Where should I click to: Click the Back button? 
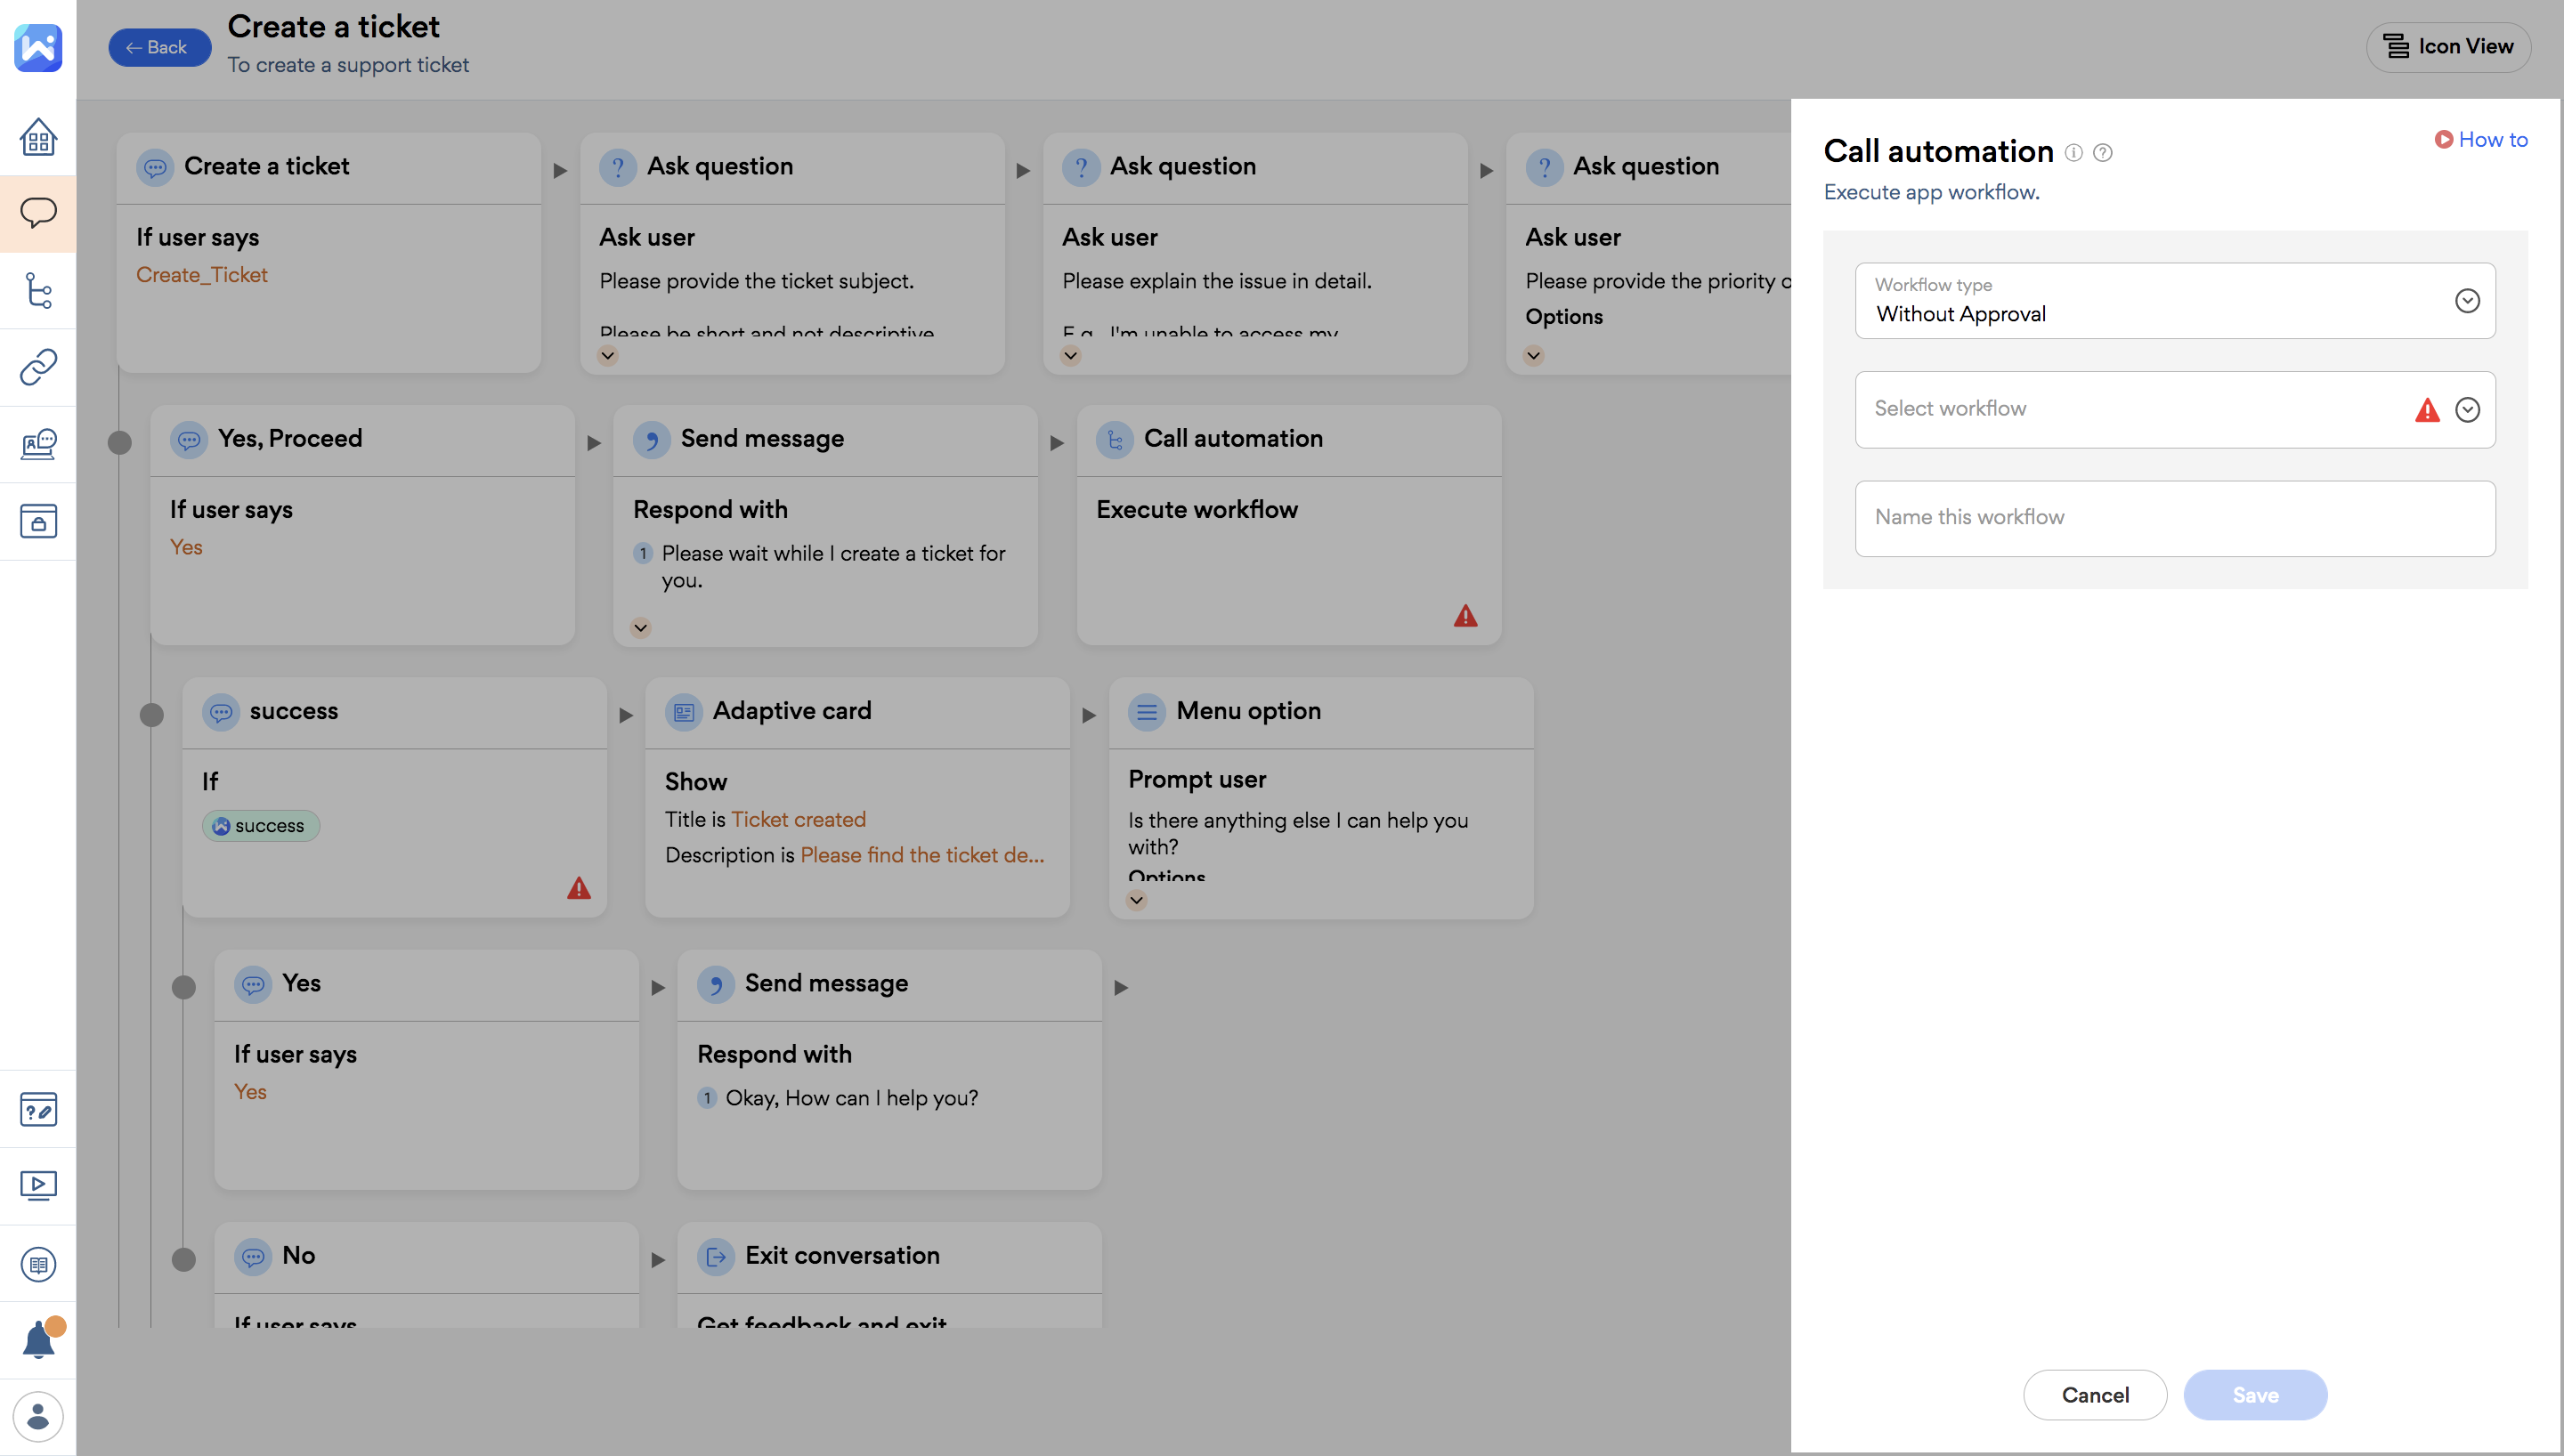coord(159,47)
